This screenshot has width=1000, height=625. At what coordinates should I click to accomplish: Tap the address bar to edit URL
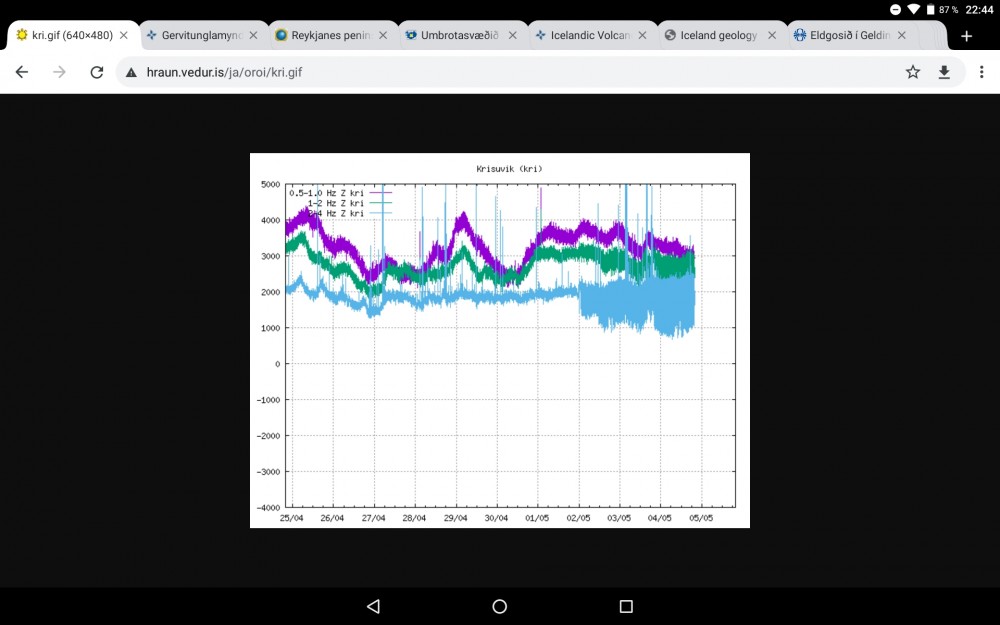click(400, 71)
